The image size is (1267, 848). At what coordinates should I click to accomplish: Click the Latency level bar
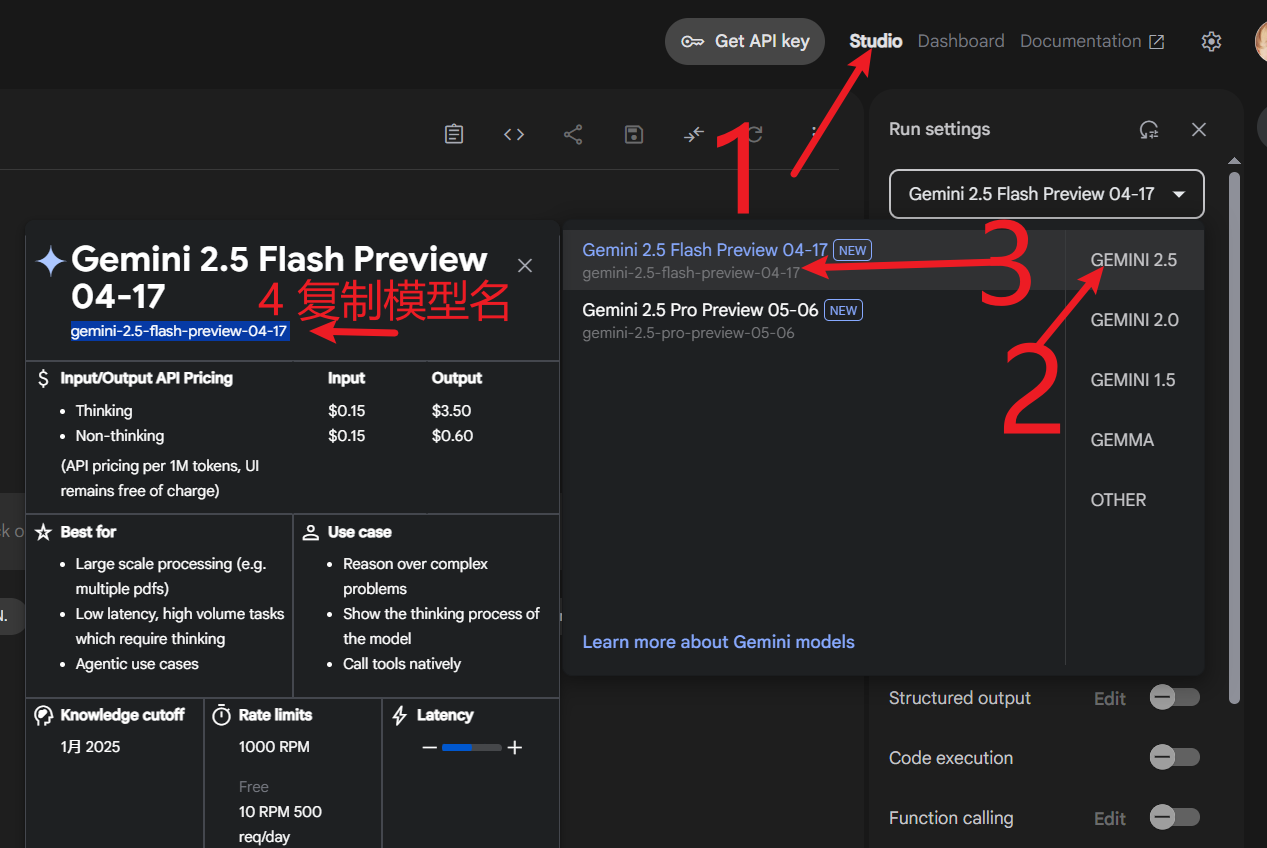[x=472, y=748]
